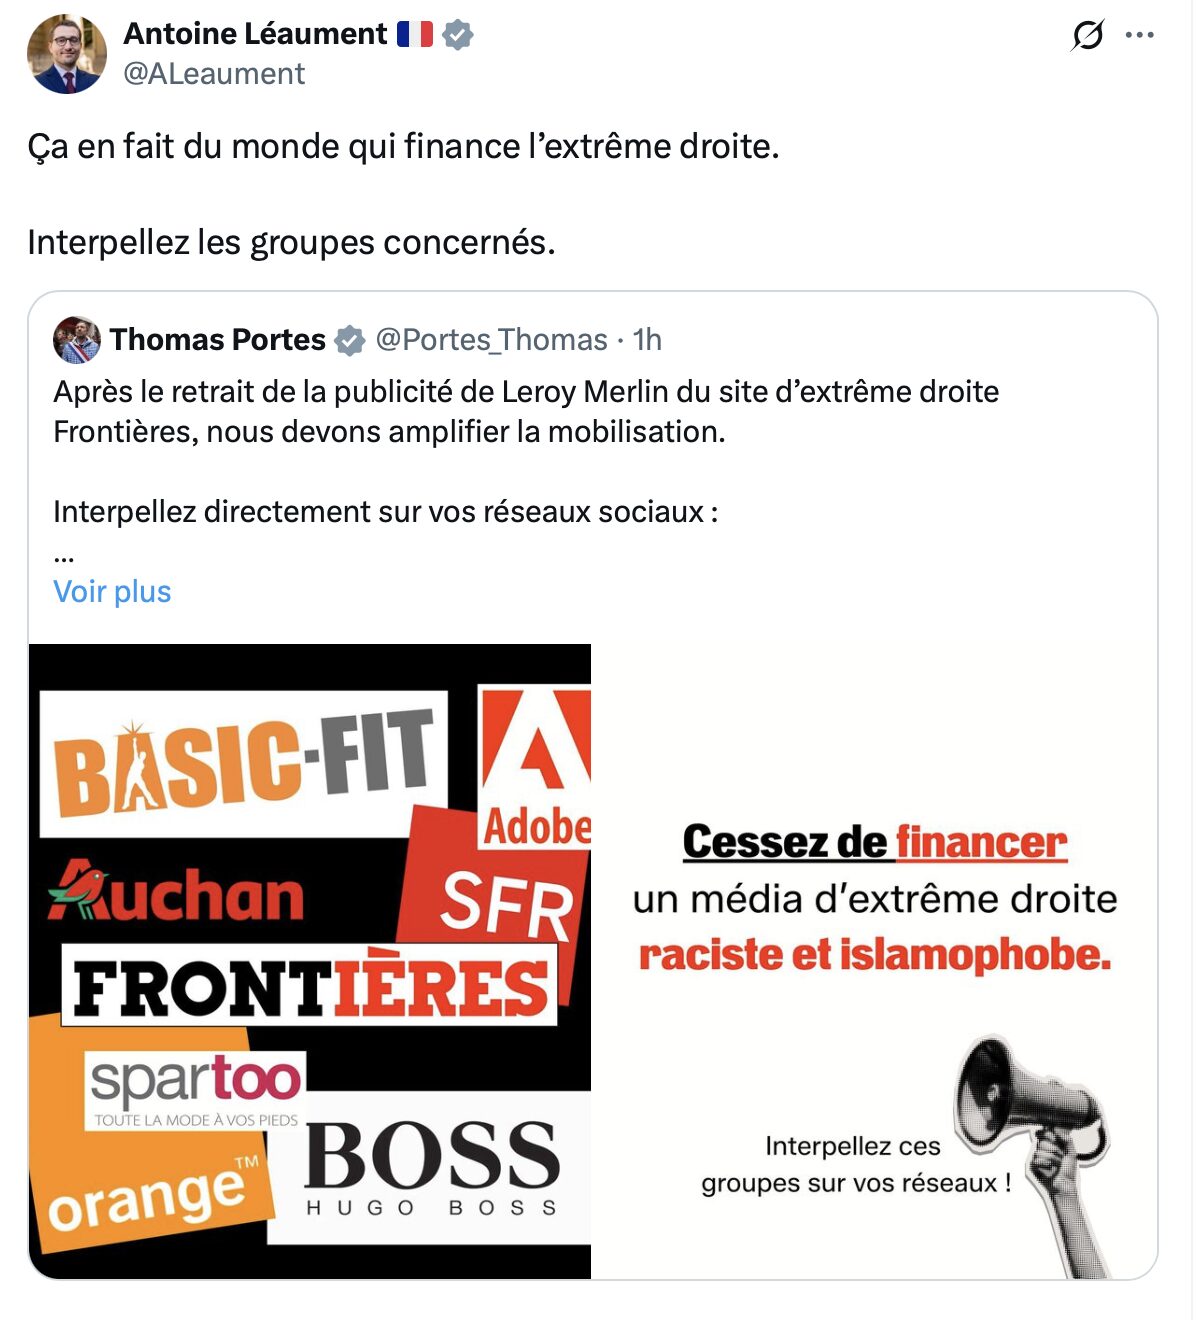
Task: Click the 1h timestamp on quoted tweet
Action: tap(647, 340)
